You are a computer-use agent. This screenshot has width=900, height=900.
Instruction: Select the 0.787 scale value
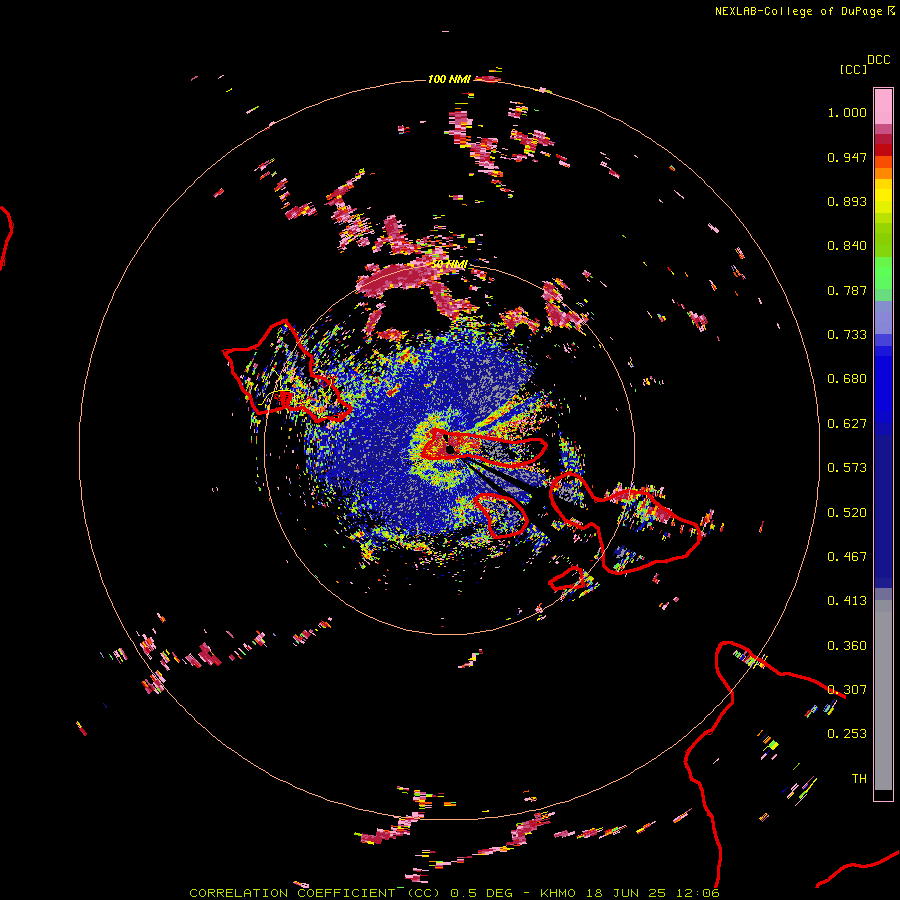click(x=847, y=290)
